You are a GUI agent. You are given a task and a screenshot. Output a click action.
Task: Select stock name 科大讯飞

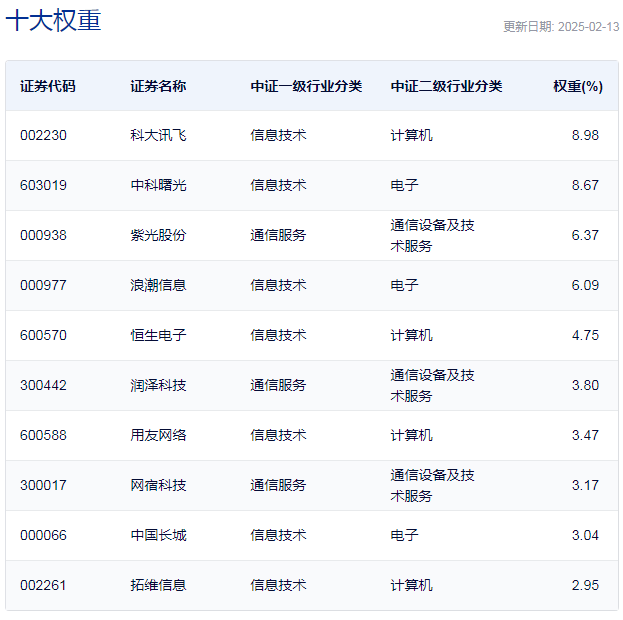pos(158,135)
